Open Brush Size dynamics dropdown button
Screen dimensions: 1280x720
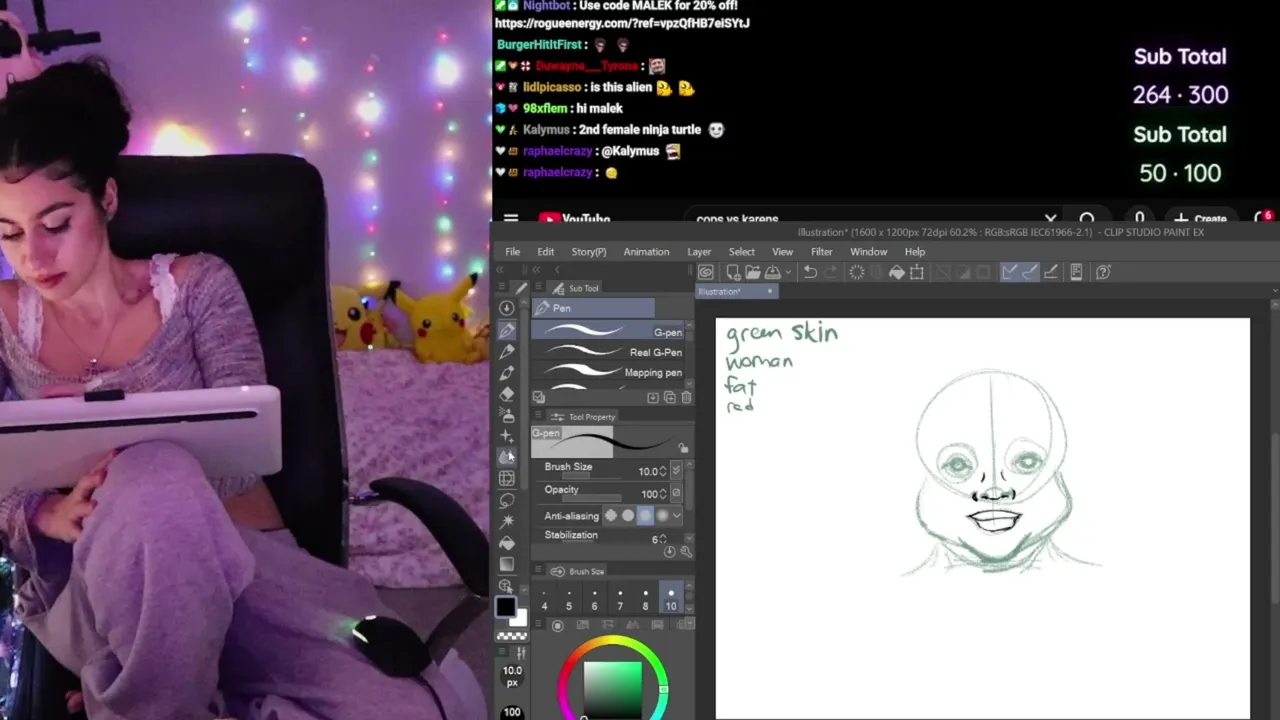[x=676, y=470]
